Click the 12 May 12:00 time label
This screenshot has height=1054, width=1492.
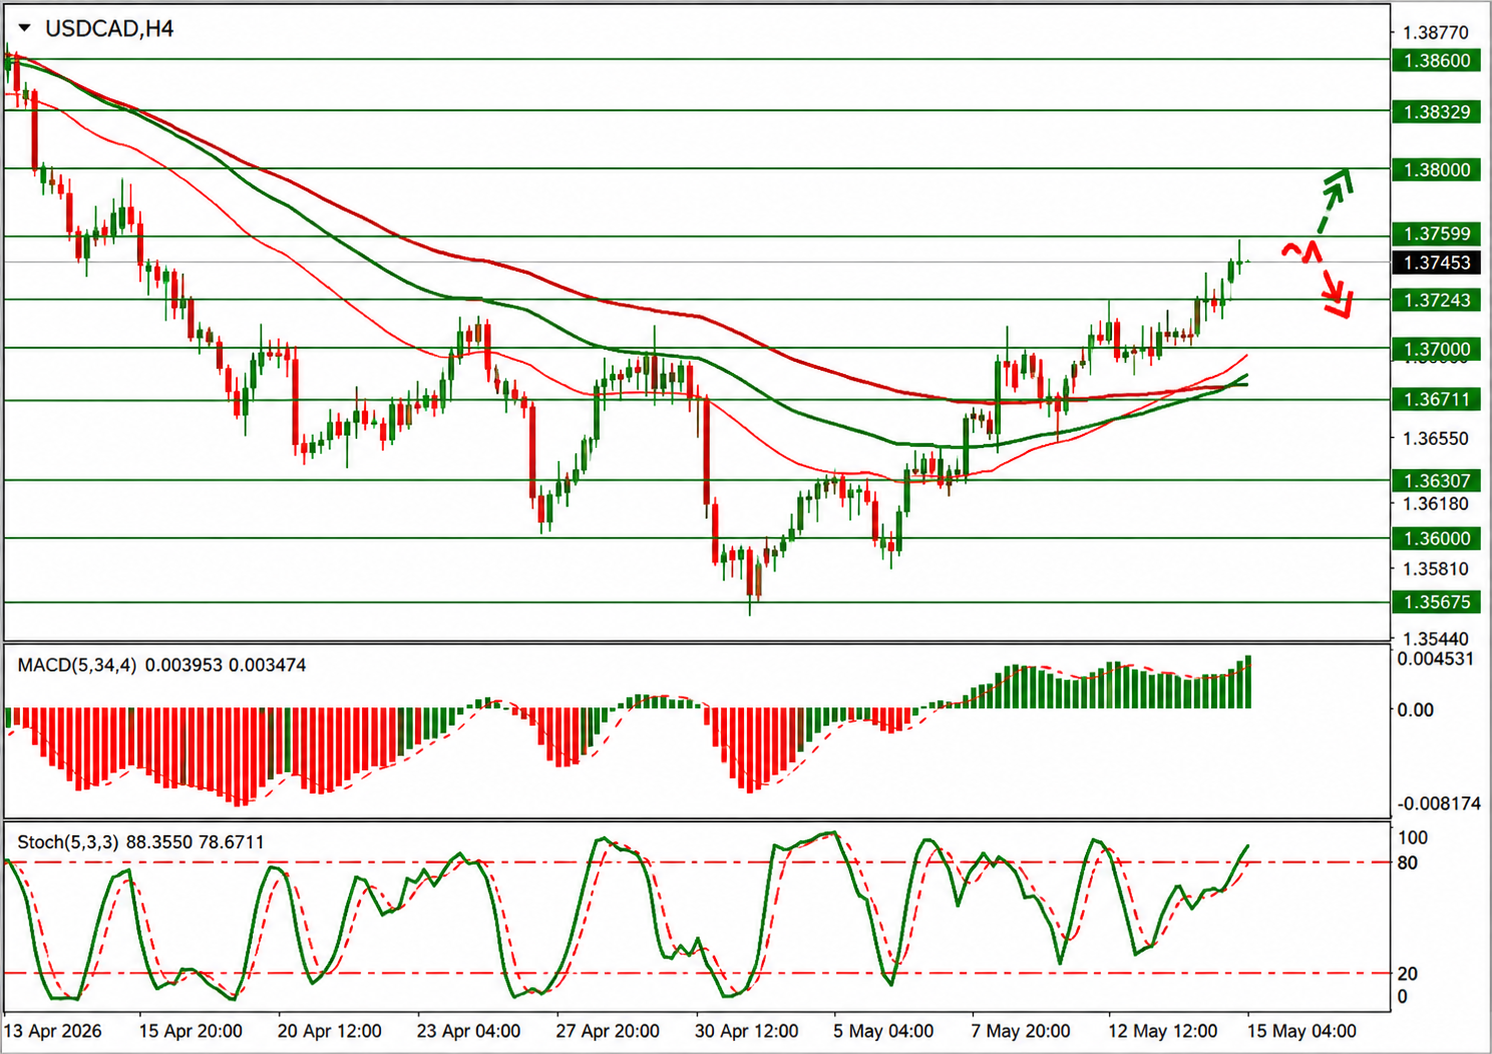pyautogui.click(x=1162, y=1031)
